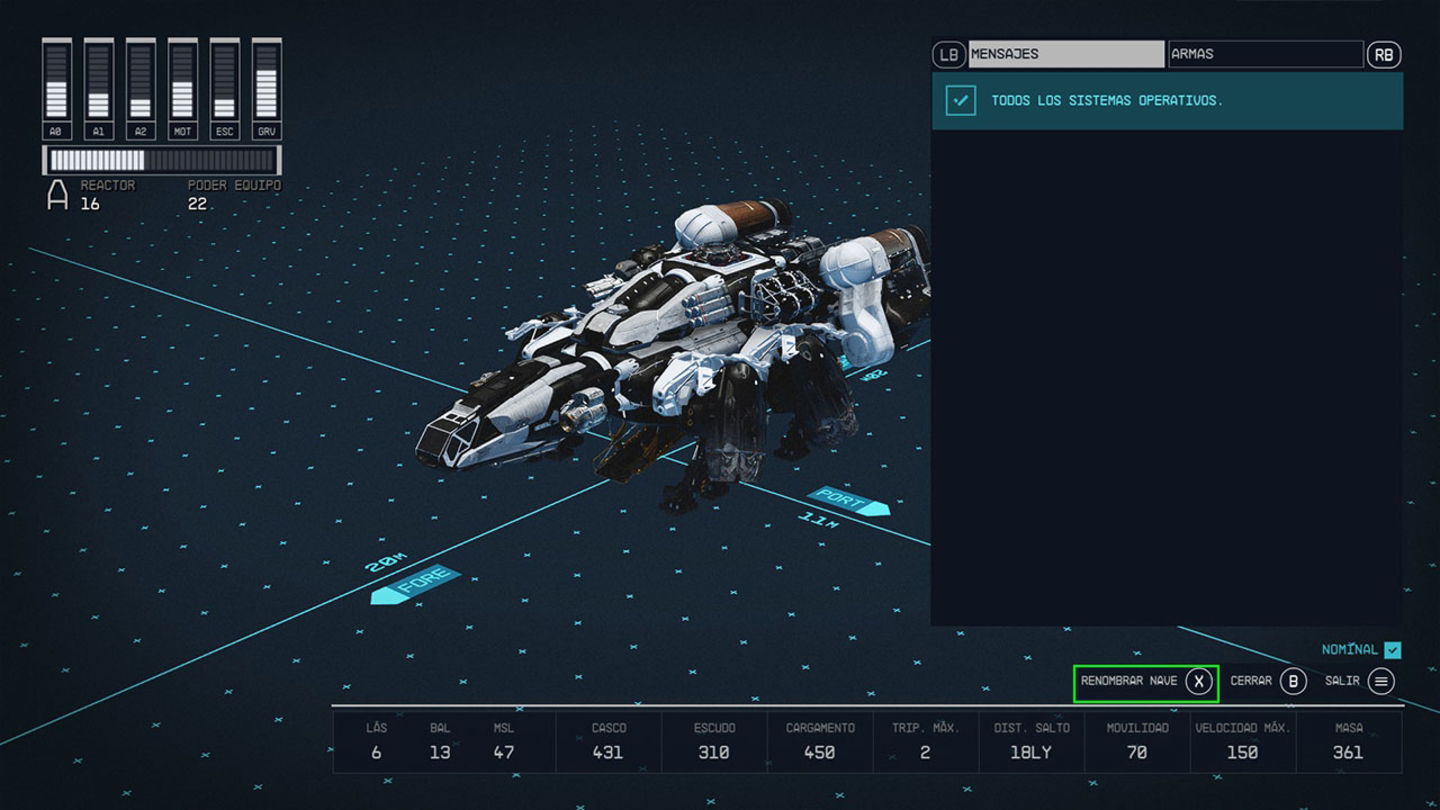
Task: Click the CASCO stat 431
Action: click(x=608, y=741)
